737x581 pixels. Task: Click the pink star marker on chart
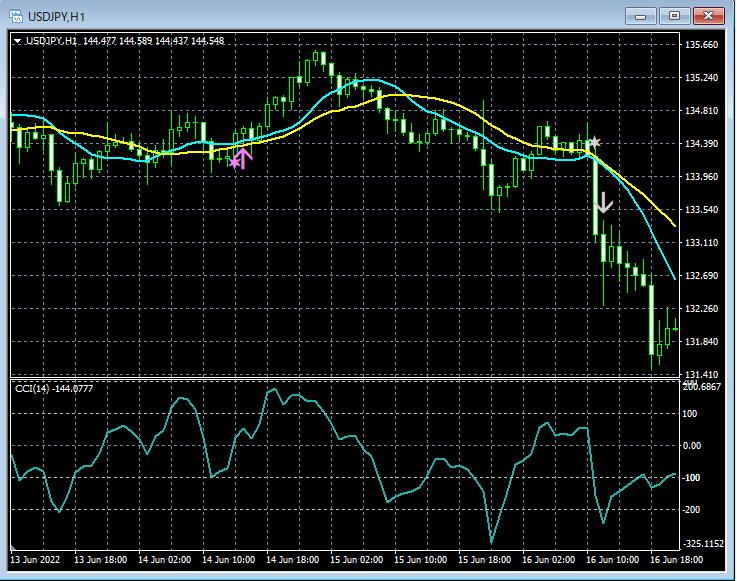point(235,160)
